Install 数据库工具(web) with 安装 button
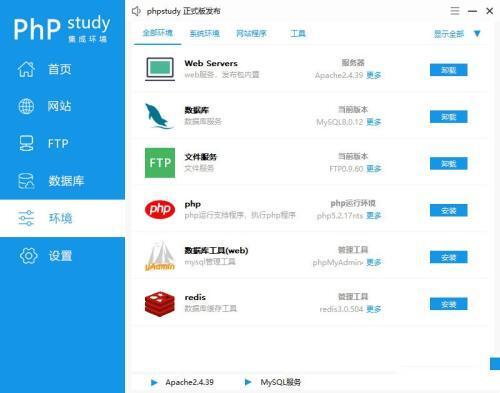This screenshot has width=500, height=393. (x=449, y=257)
